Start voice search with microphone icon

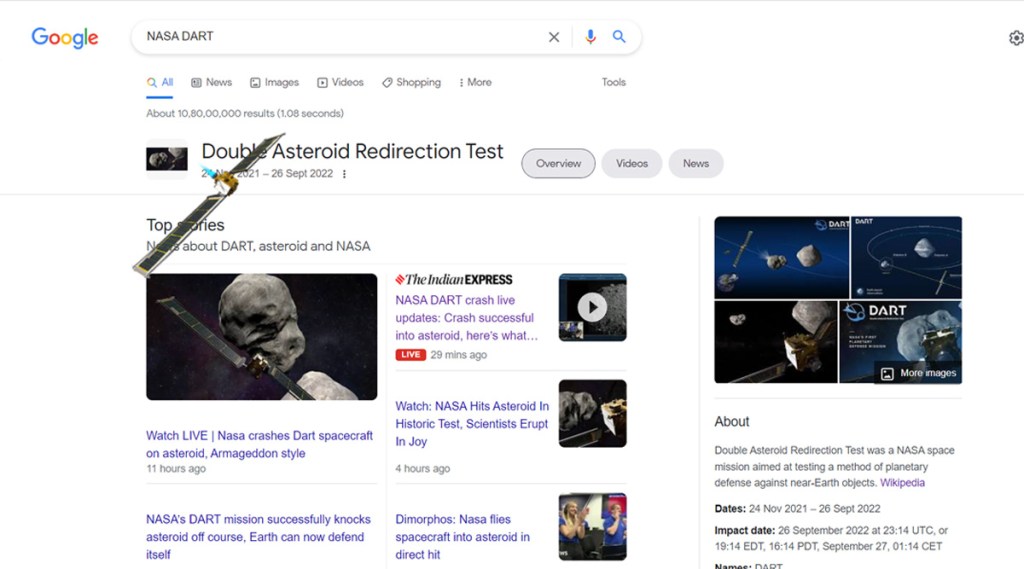590,37
